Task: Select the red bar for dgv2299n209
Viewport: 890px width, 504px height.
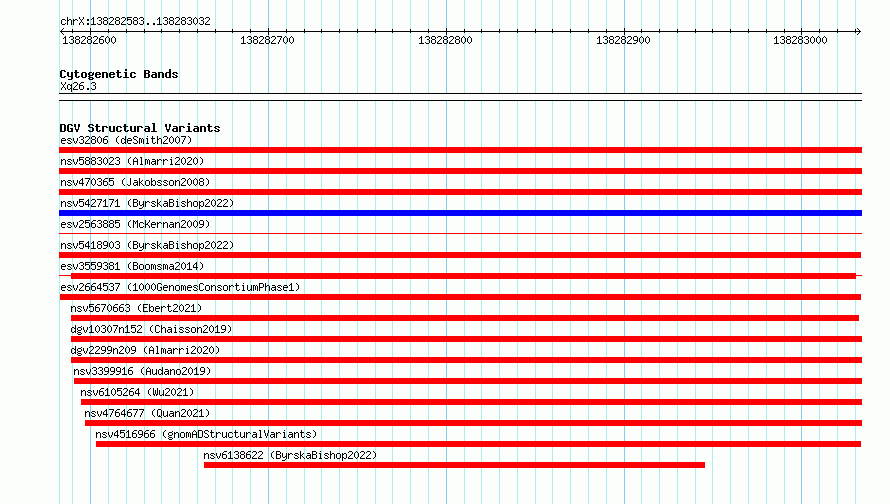Action: point(467,360)
